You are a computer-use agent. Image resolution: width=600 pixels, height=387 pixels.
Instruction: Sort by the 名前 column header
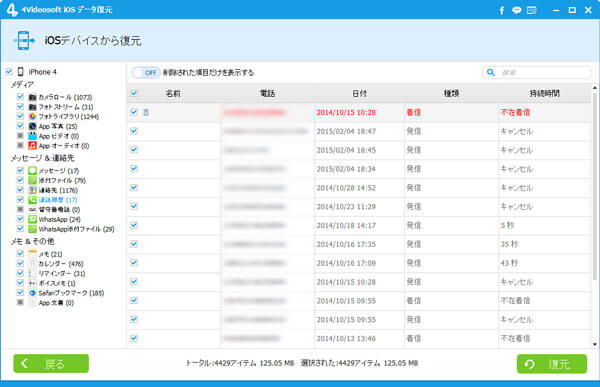tap(173, 93)
